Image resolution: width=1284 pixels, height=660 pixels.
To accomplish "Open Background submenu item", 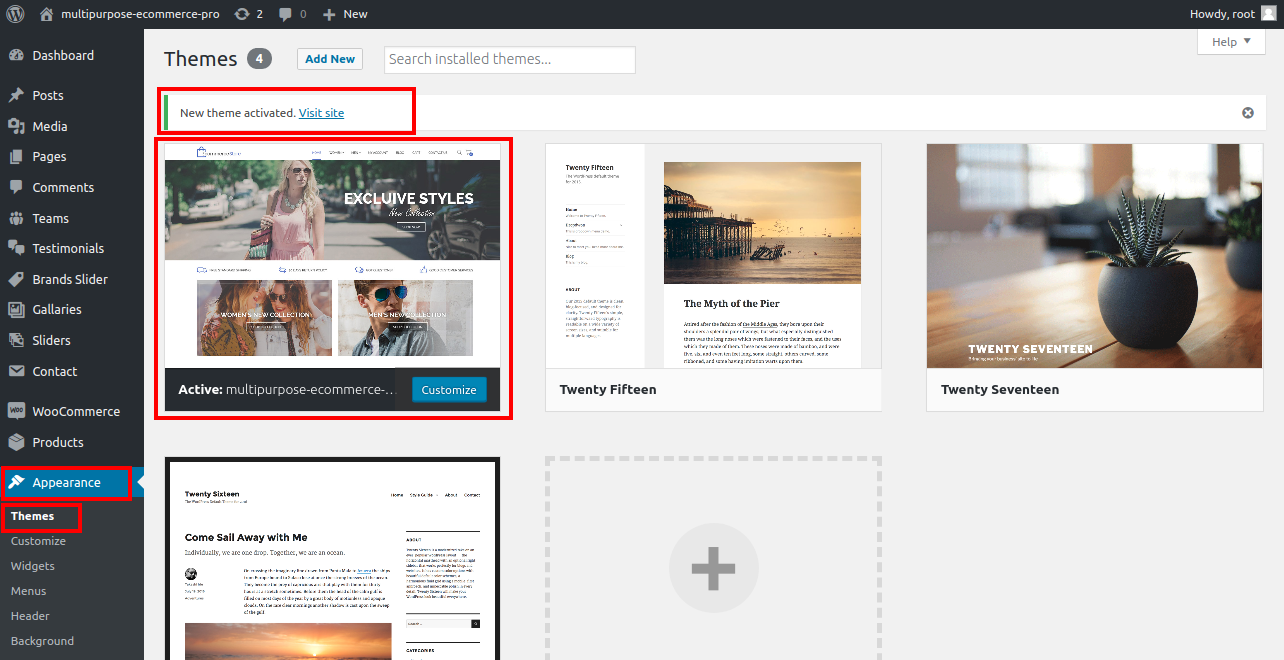I will (42, 641).
